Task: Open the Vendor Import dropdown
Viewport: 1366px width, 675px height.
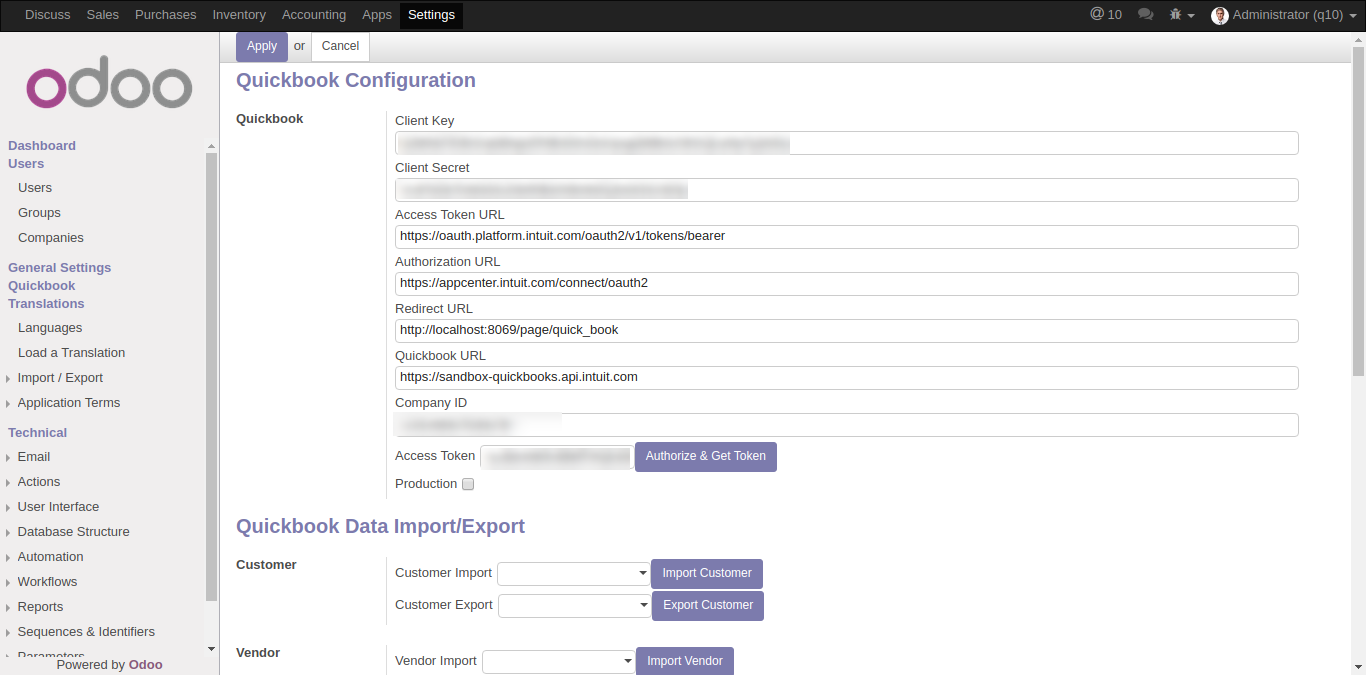Action: 559,662
